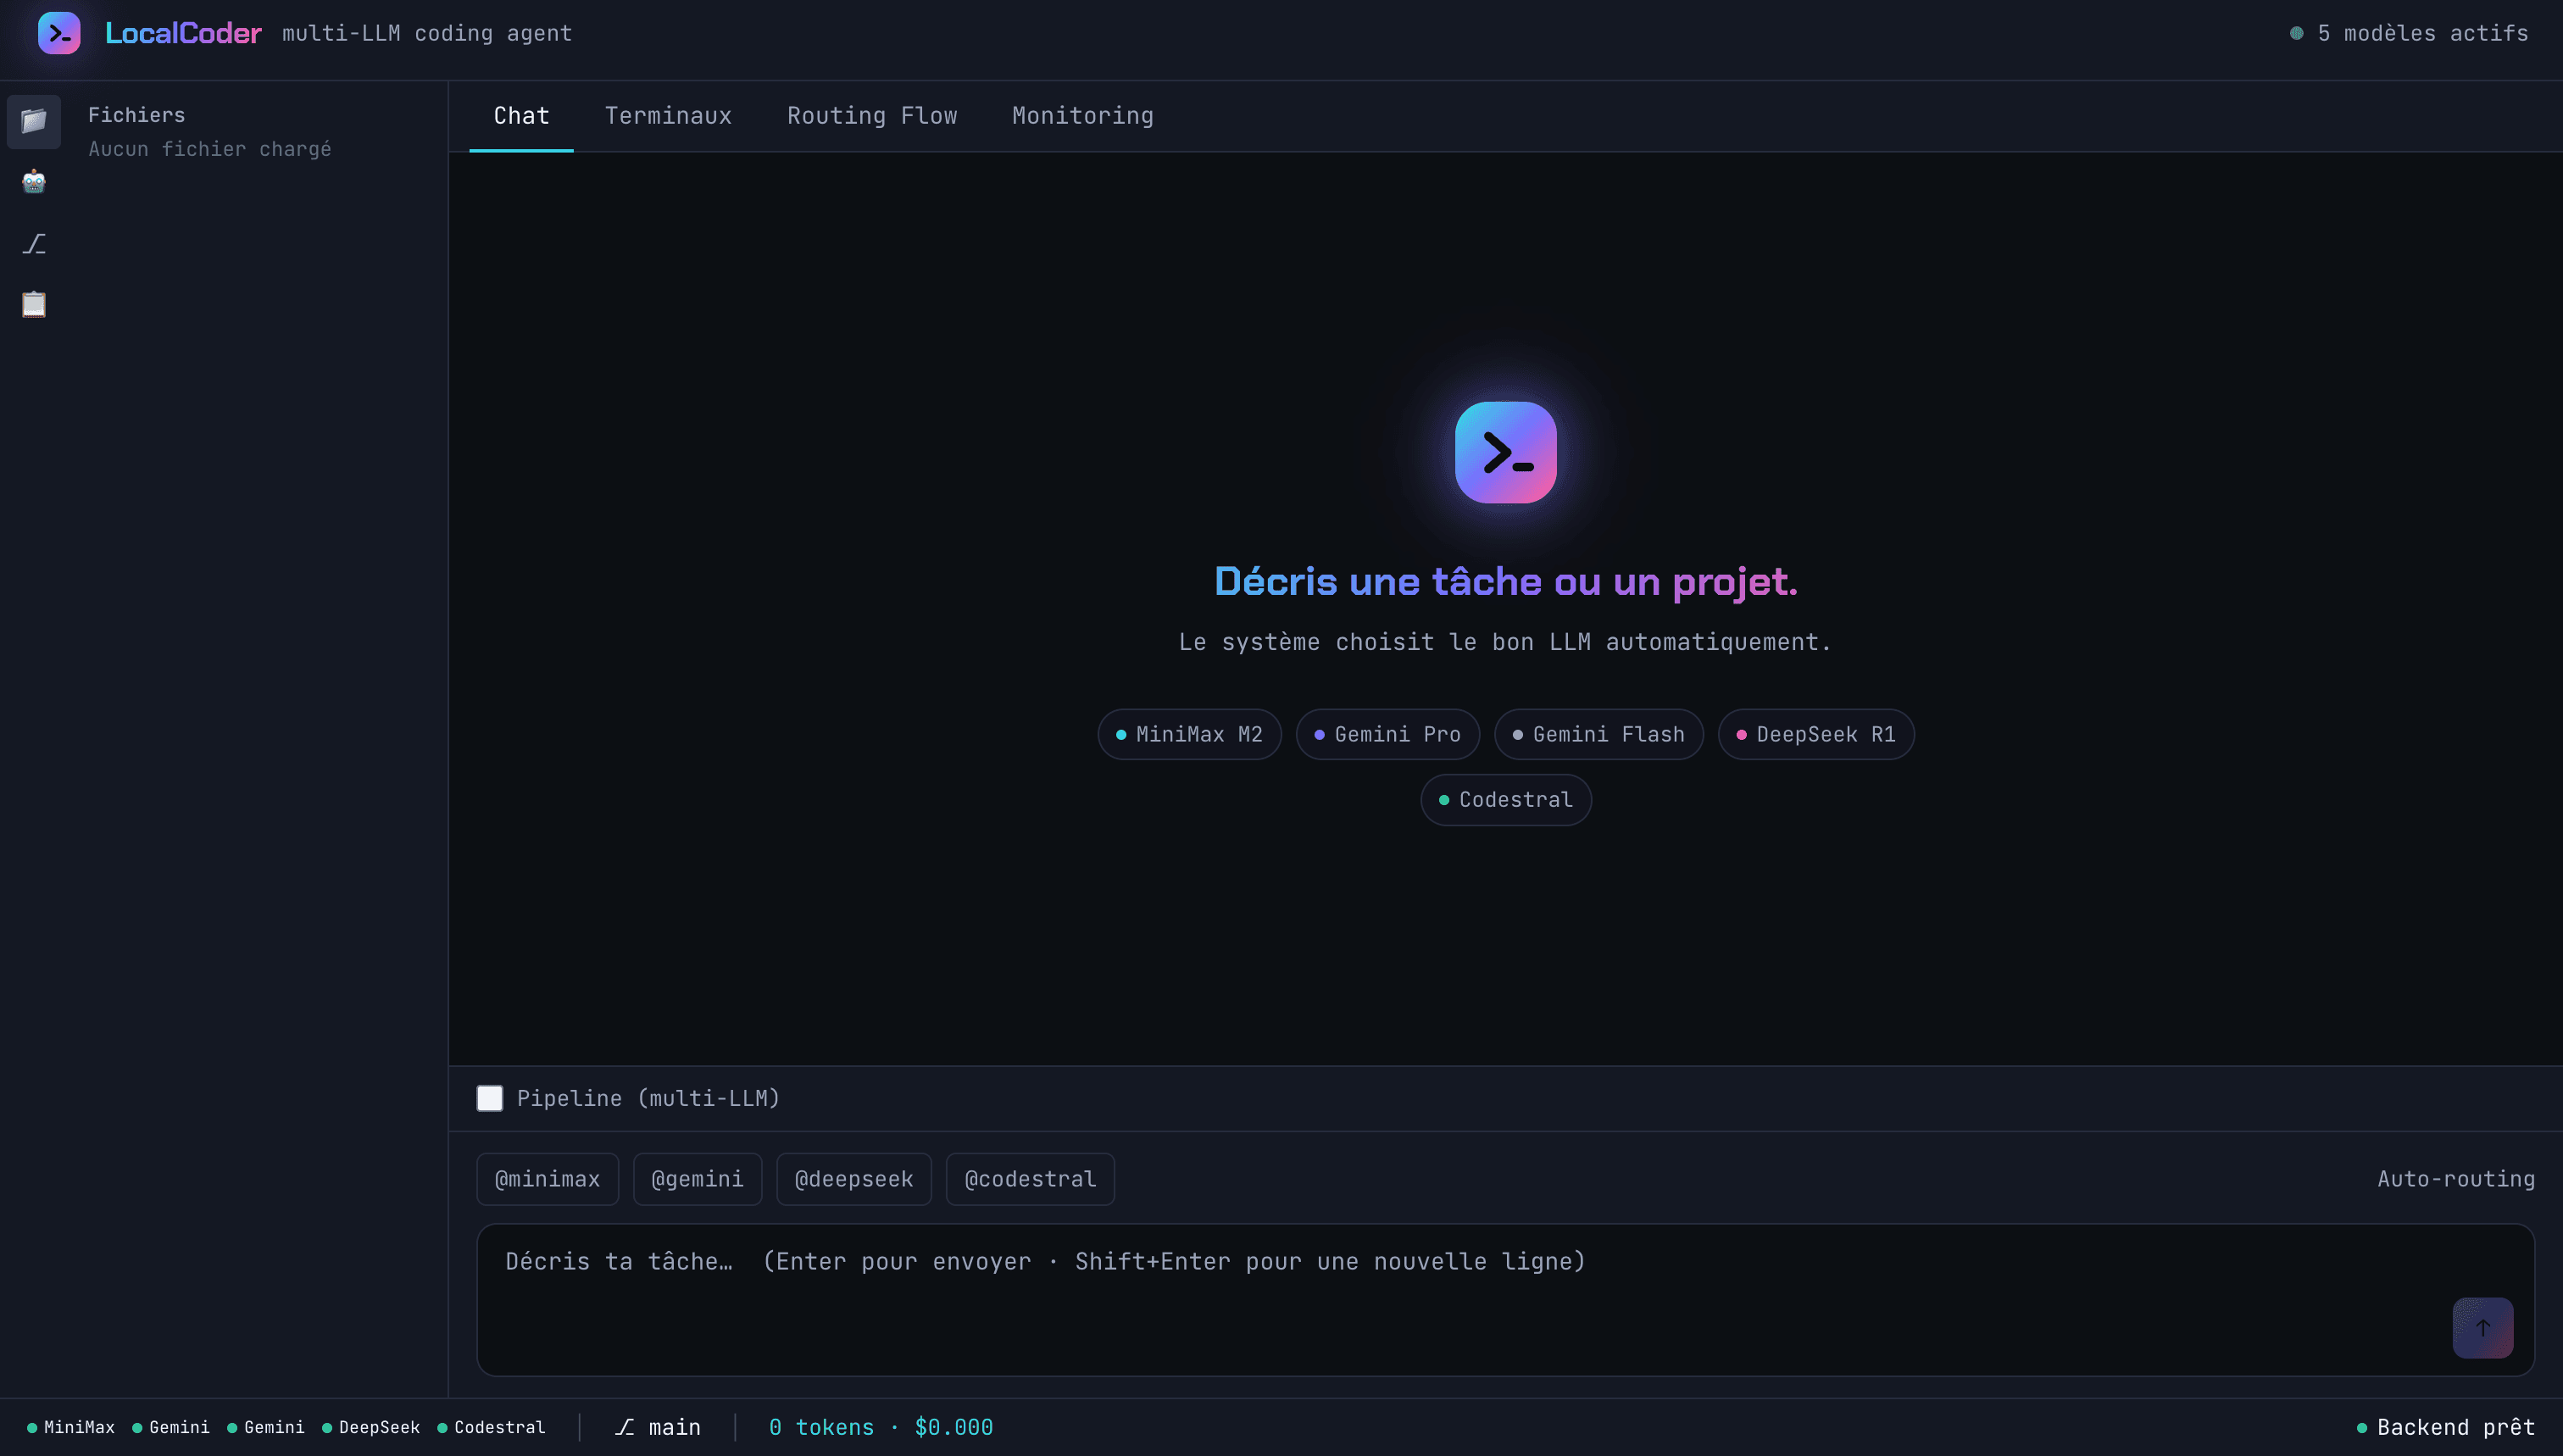Click the Aucun fichier chargé text
Screen dimensions: 2563x1456
click(210, 149)
